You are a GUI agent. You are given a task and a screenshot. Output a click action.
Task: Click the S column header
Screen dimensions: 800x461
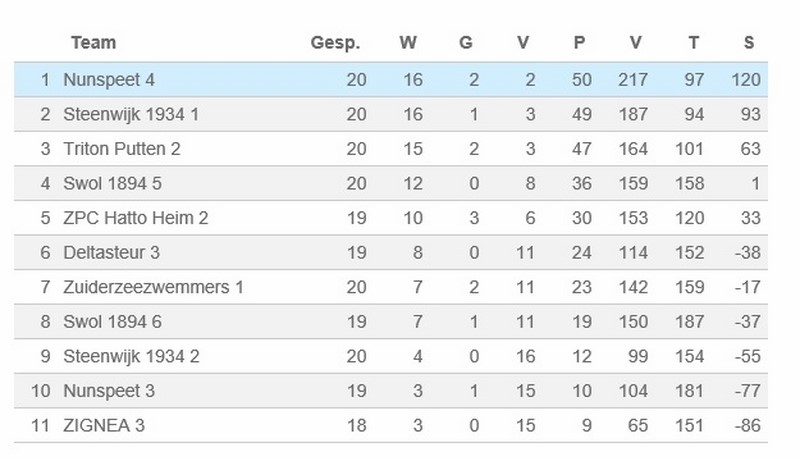pos(748,42)
